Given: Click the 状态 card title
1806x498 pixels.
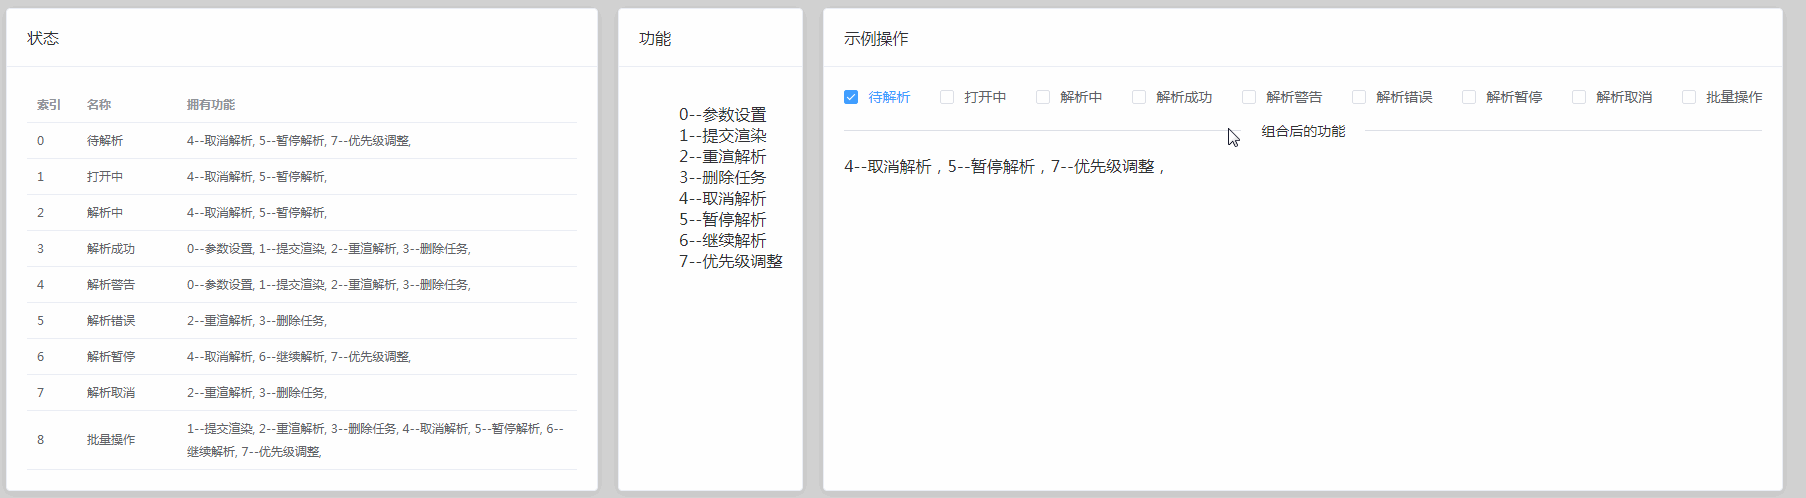Looking at the screenshot, I should (x=43, y=38).
